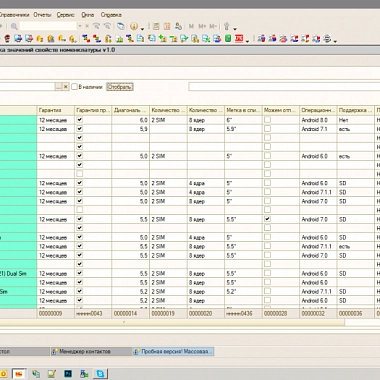Clear the filter field with its X button
Viewport: 380px width, 380px height.
point(66,87)
